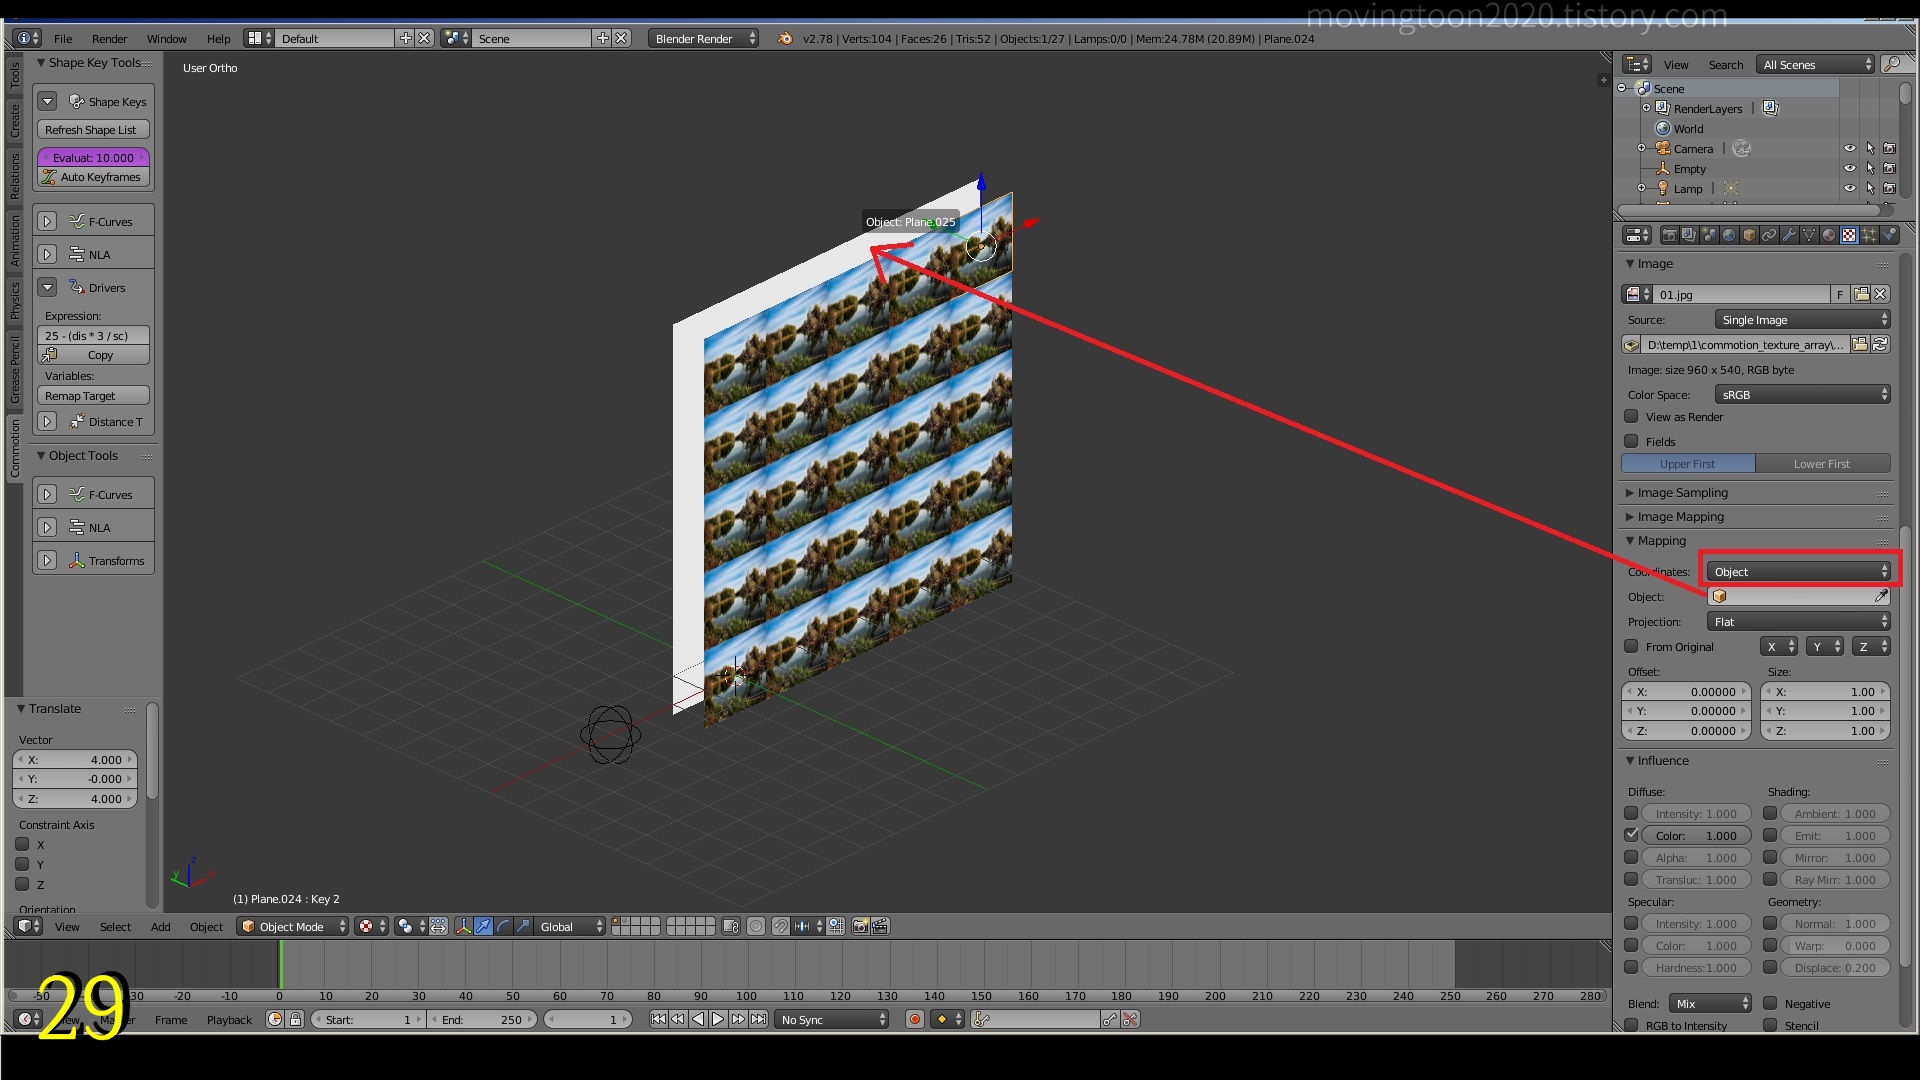
Task: Open the Object properties tab (cube icon)
Action: tap(1749, 235)
